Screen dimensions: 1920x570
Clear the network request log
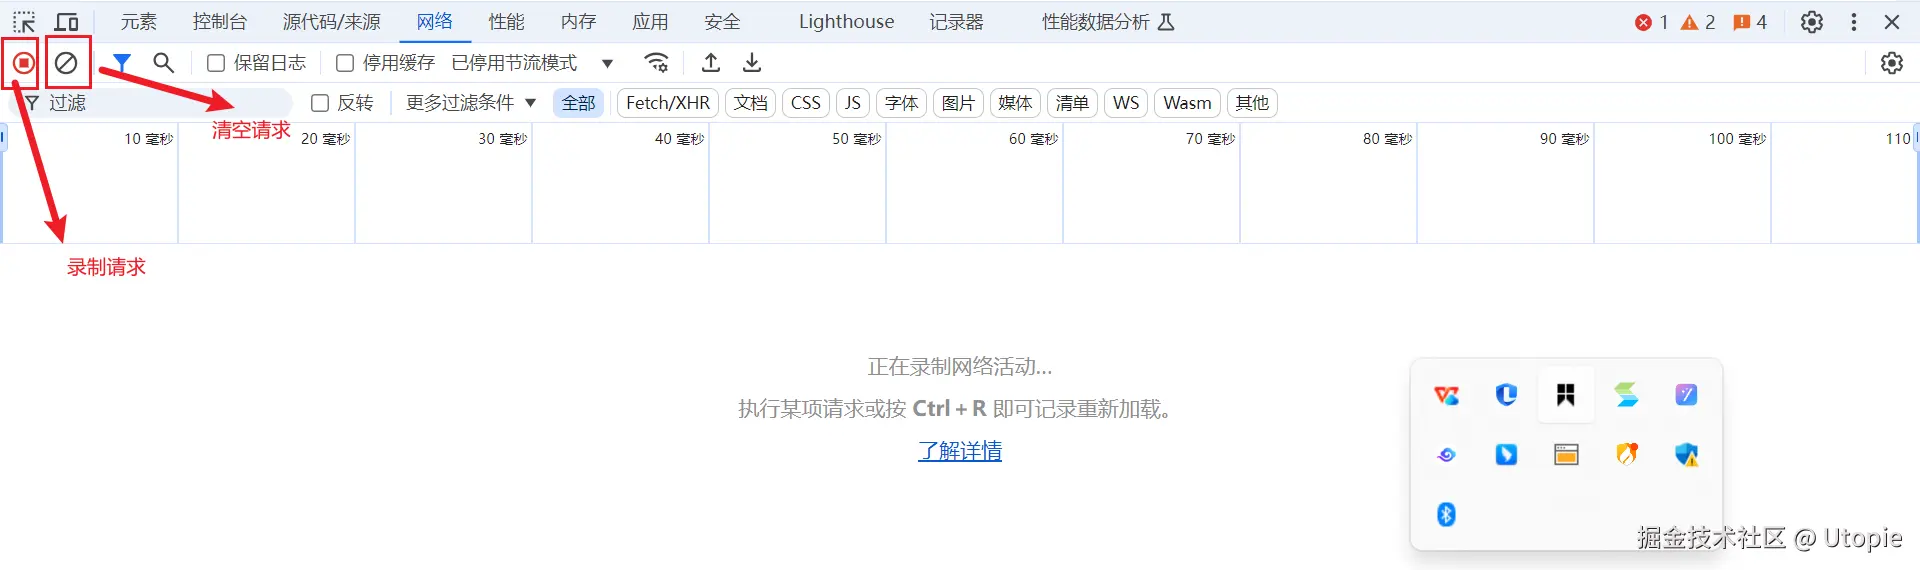coord(66,63)
